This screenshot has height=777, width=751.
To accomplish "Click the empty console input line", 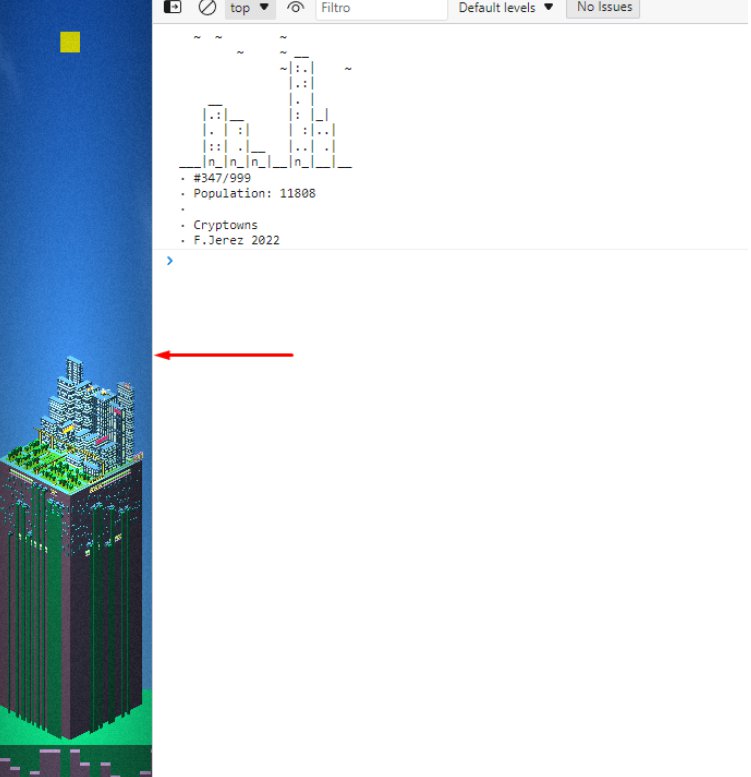I will pyautogui.click(x=450, y=261).
